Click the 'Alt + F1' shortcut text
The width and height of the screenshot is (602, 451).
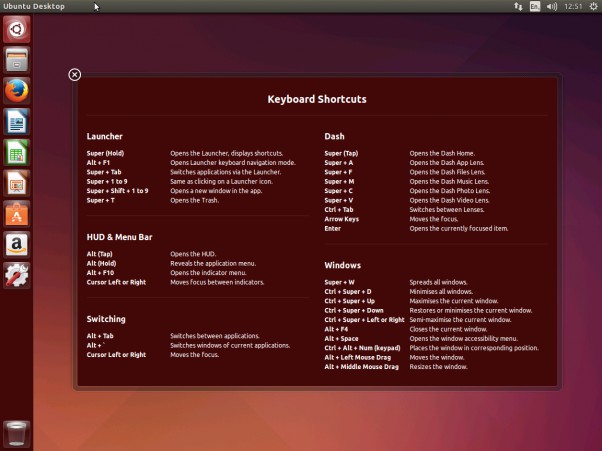click(98, 163)
